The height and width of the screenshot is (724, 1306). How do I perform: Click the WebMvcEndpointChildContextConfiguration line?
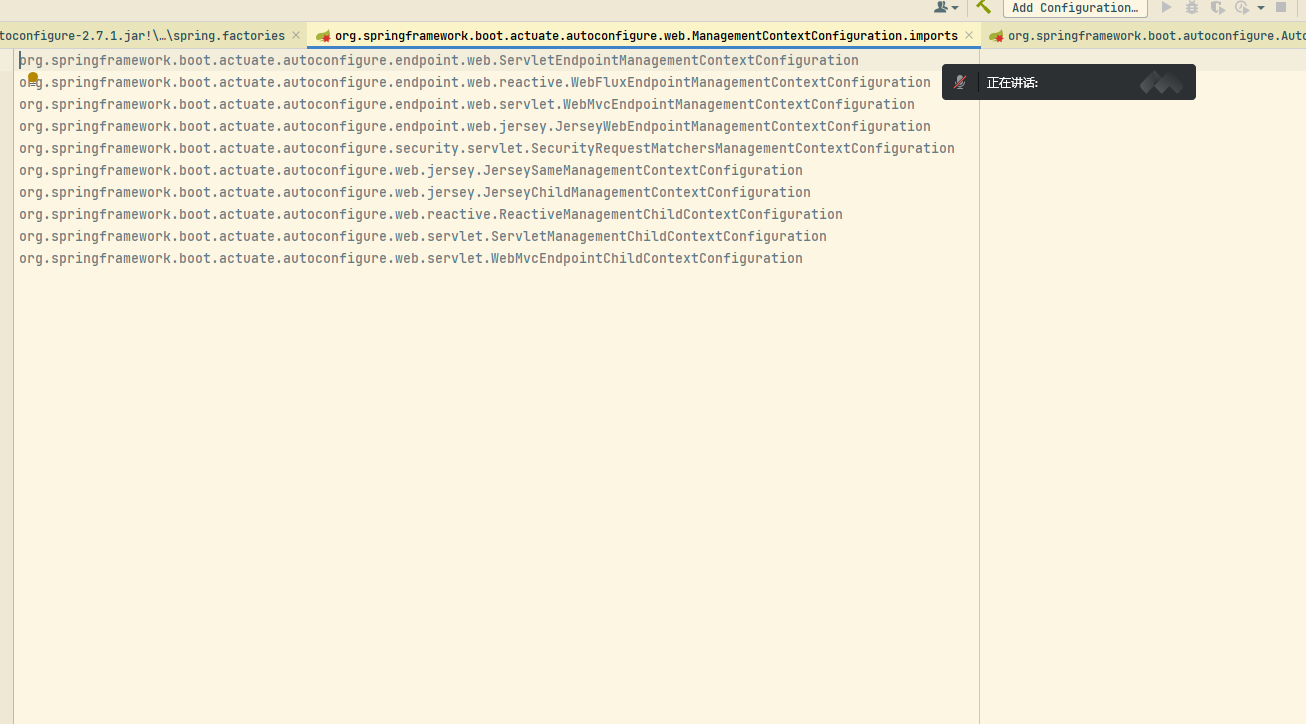(410, 258)
